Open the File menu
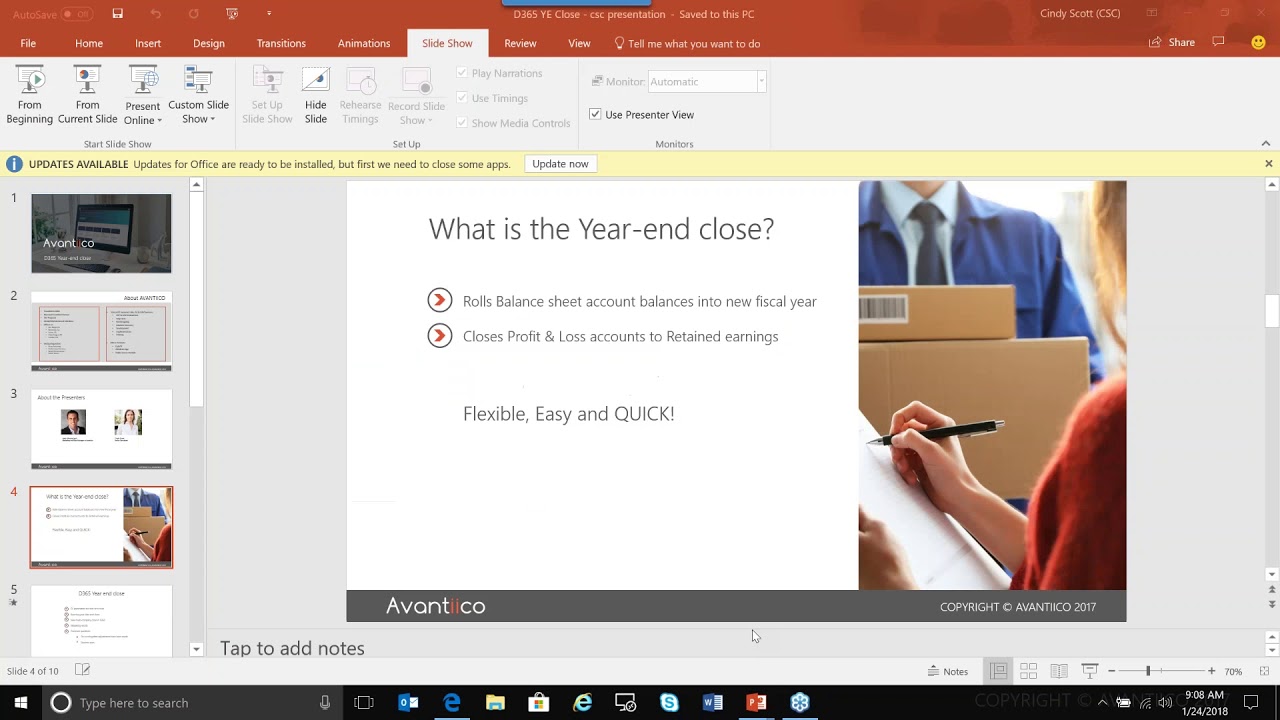Screen dimensions: 1280x720 [x=28, y=43]
